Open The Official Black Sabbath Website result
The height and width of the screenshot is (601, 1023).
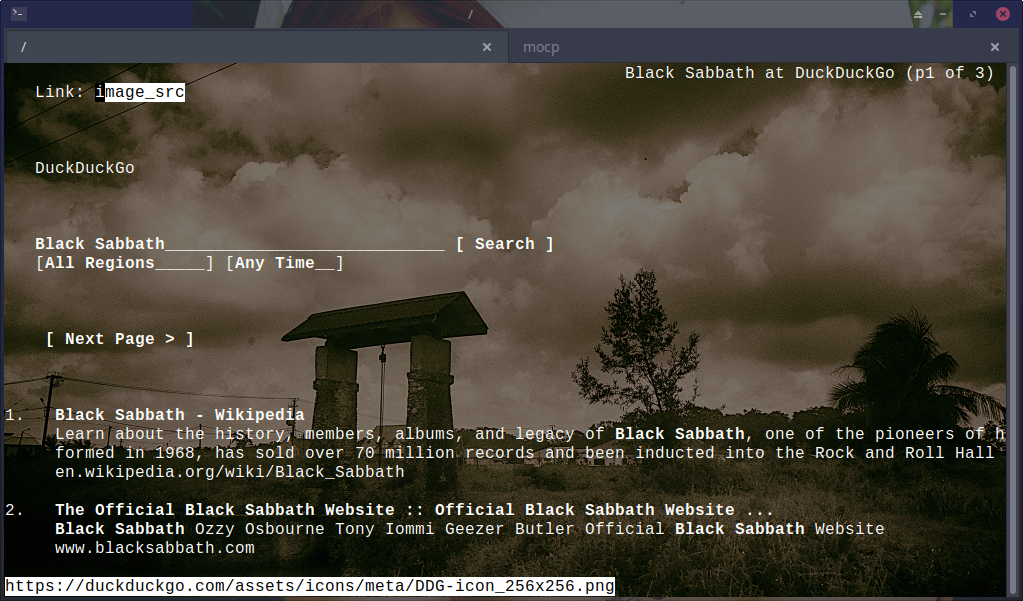click(x=414, y=510)
